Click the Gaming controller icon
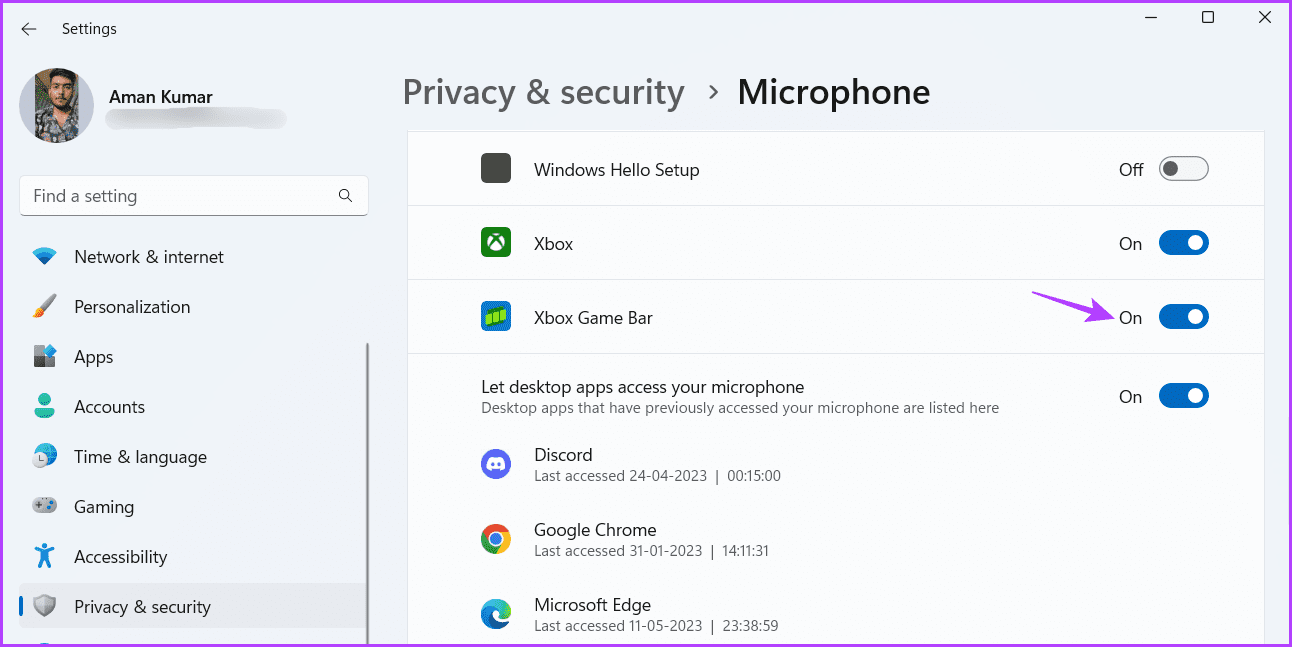Image resolution: width=1292 pixels, height=647 pixels. click(45, 507)
